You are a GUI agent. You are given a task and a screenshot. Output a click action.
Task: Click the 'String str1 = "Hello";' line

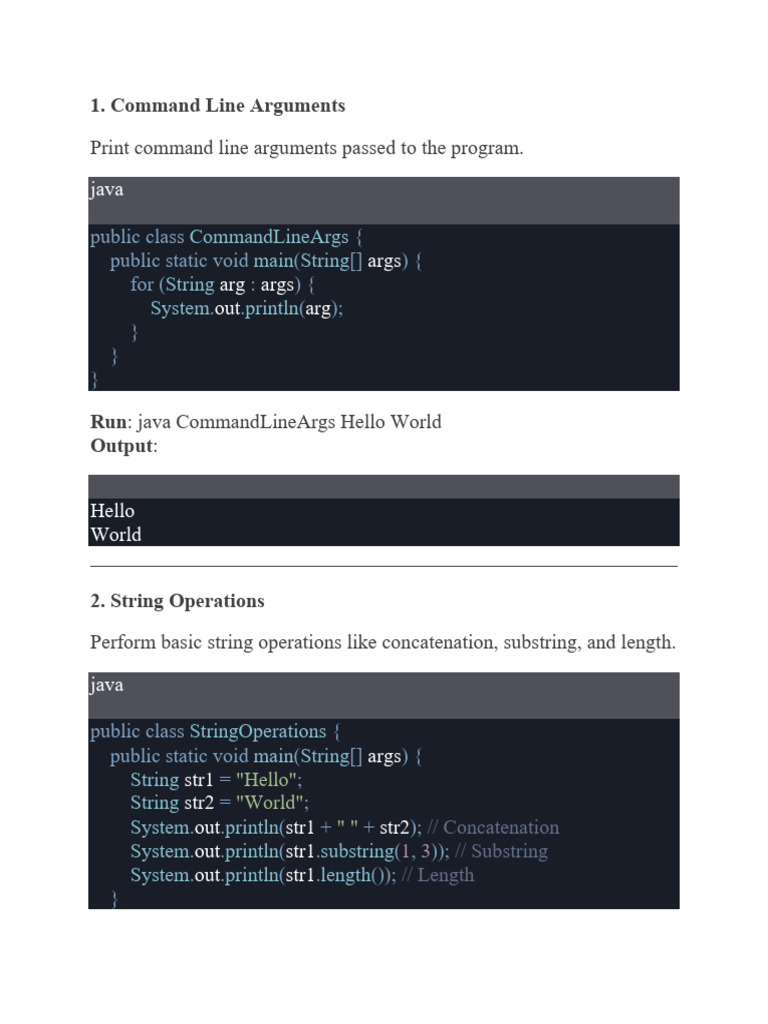pos(216,779)
